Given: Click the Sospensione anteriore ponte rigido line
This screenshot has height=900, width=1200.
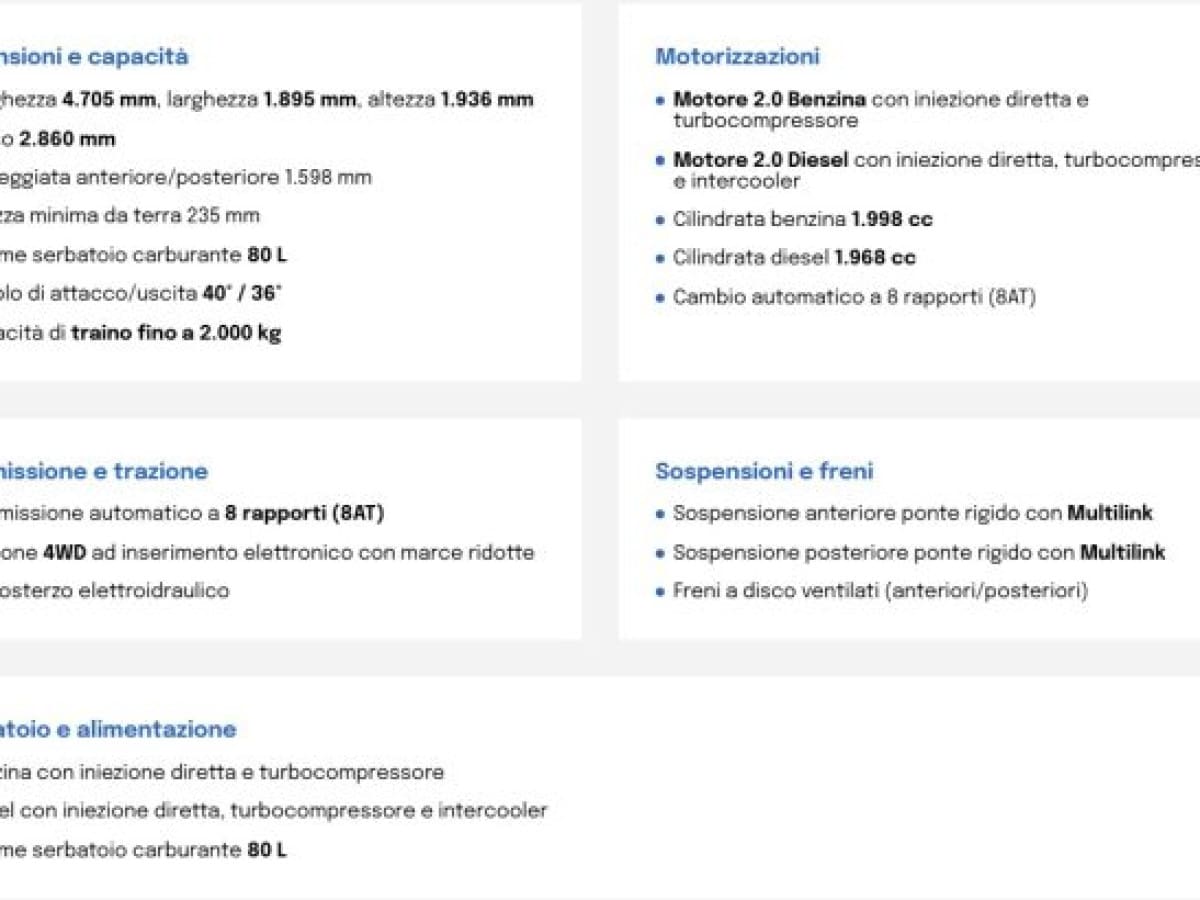Looking at the screenshot, I should (912, 513).
